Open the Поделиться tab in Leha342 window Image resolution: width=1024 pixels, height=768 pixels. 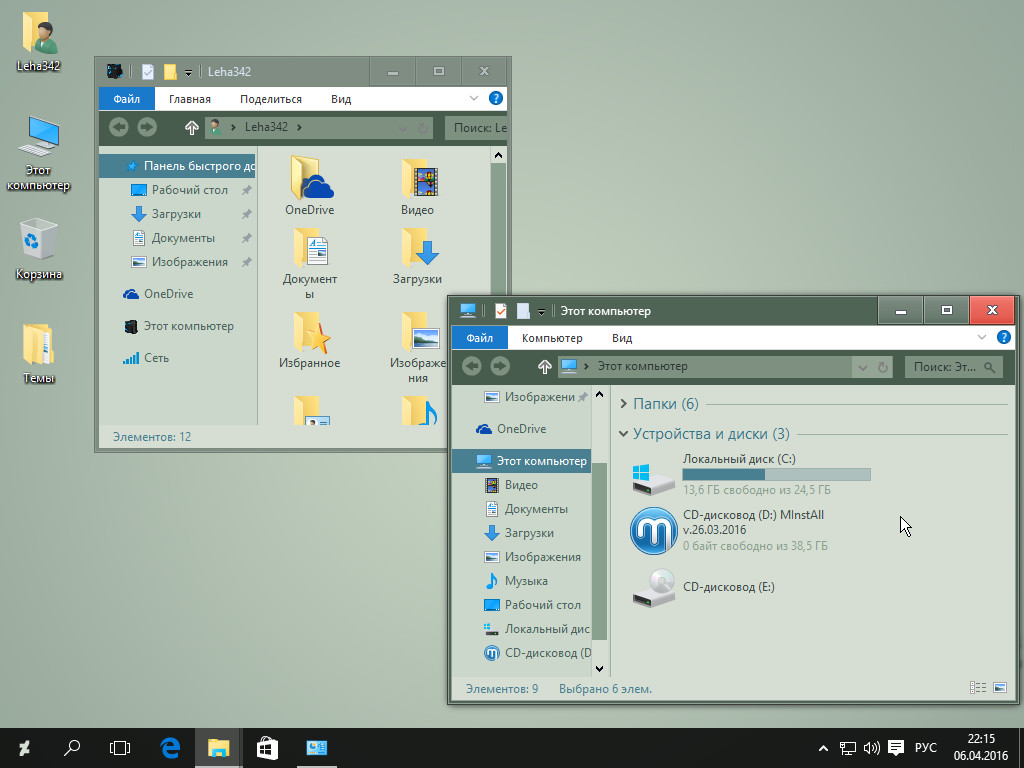point(270,99)
